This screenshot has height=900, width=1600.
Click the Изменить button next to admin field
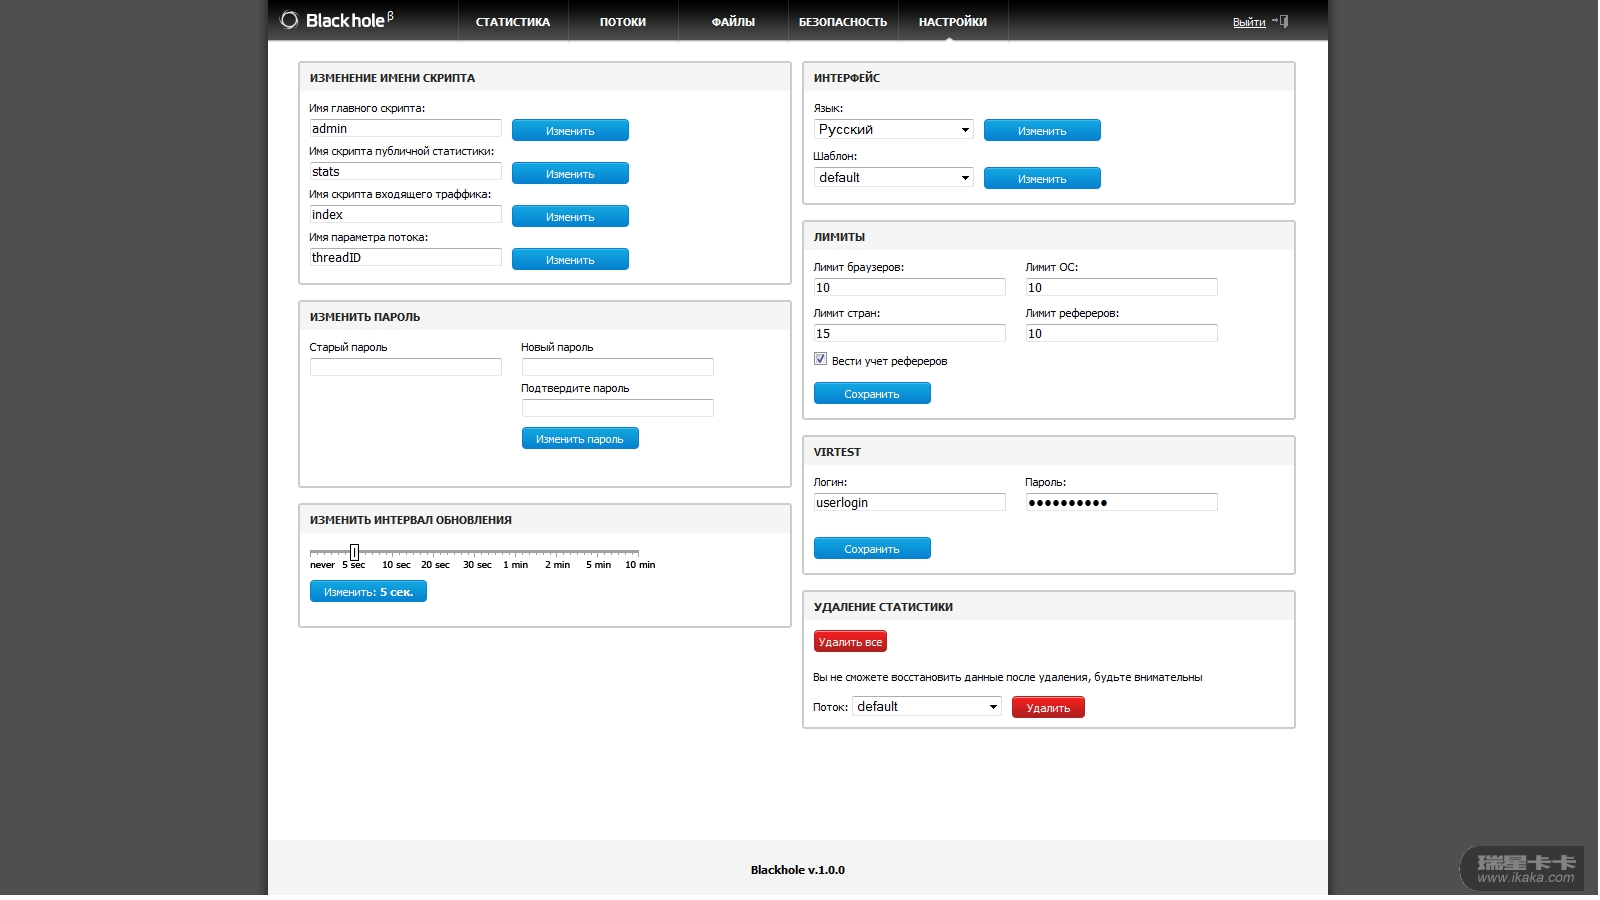pos(570,130)
